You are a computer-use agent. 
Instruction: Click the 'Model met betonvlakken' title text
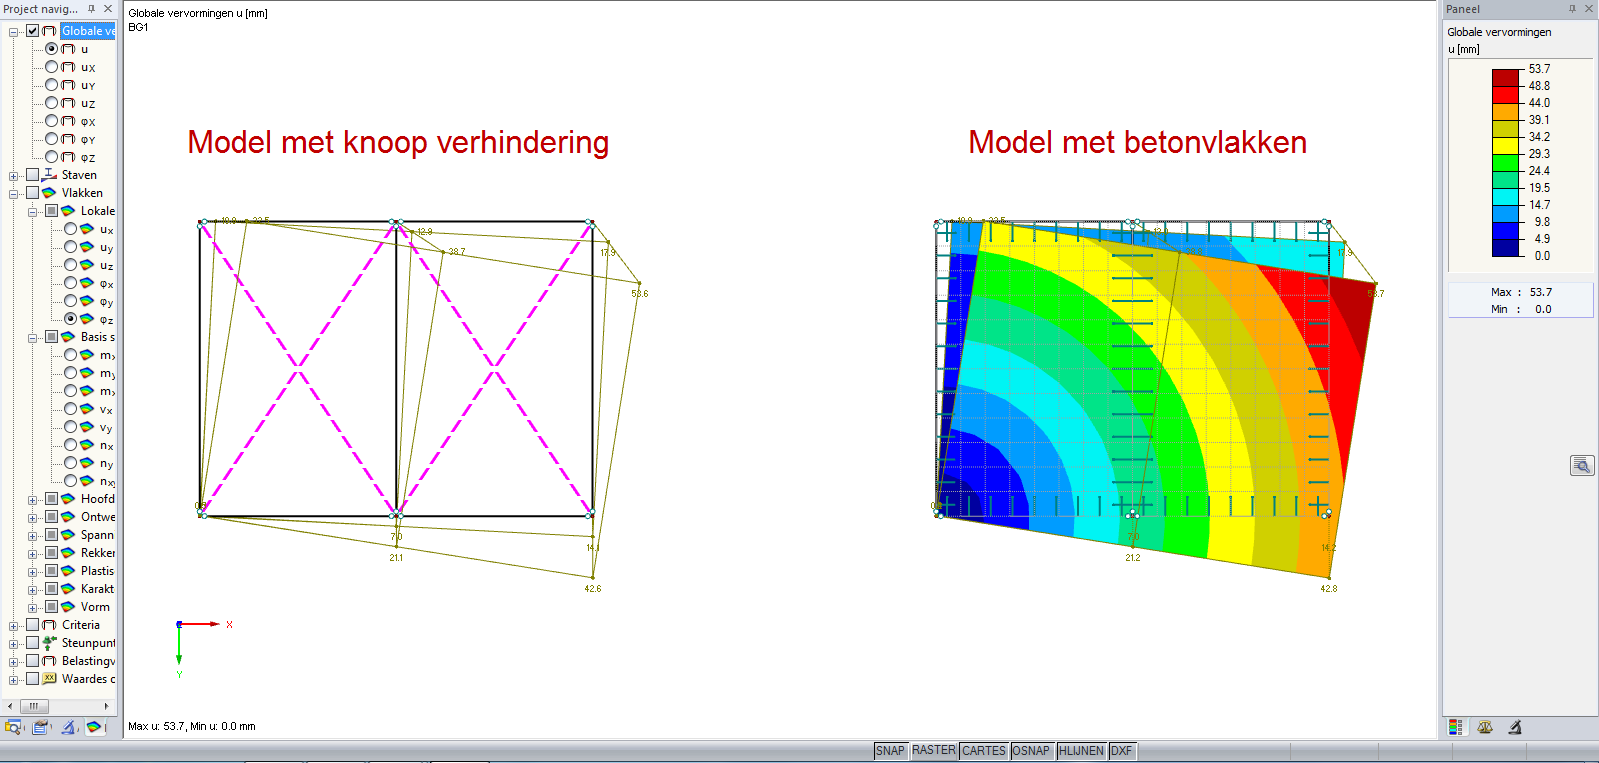click(x=1138, y=142)
